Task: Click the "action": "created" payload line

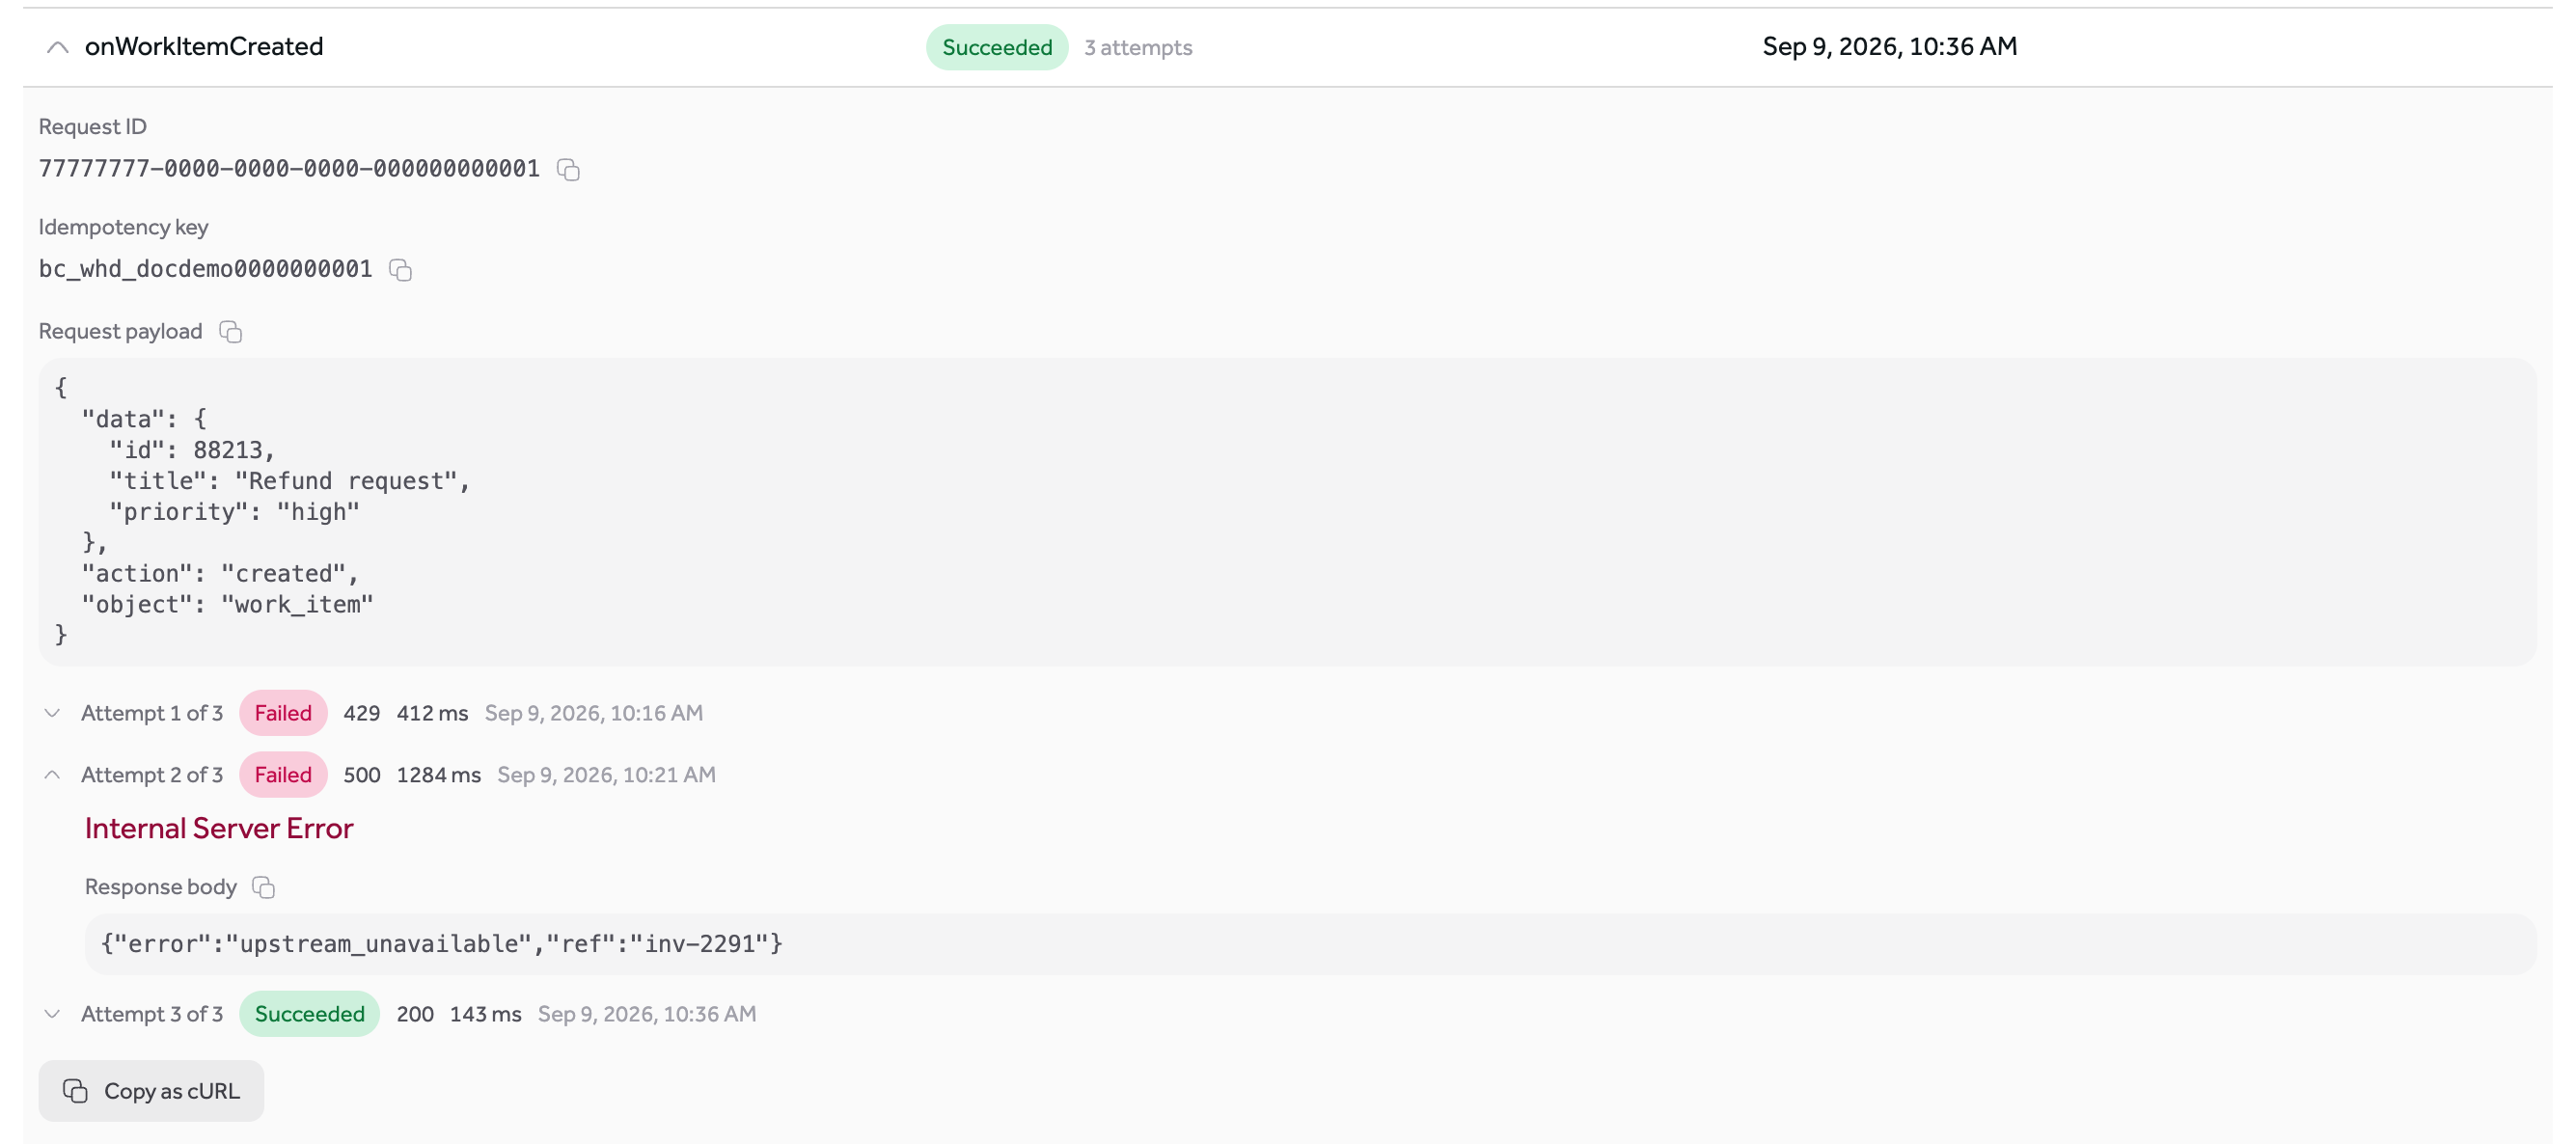Action: (x=220, y=574)
